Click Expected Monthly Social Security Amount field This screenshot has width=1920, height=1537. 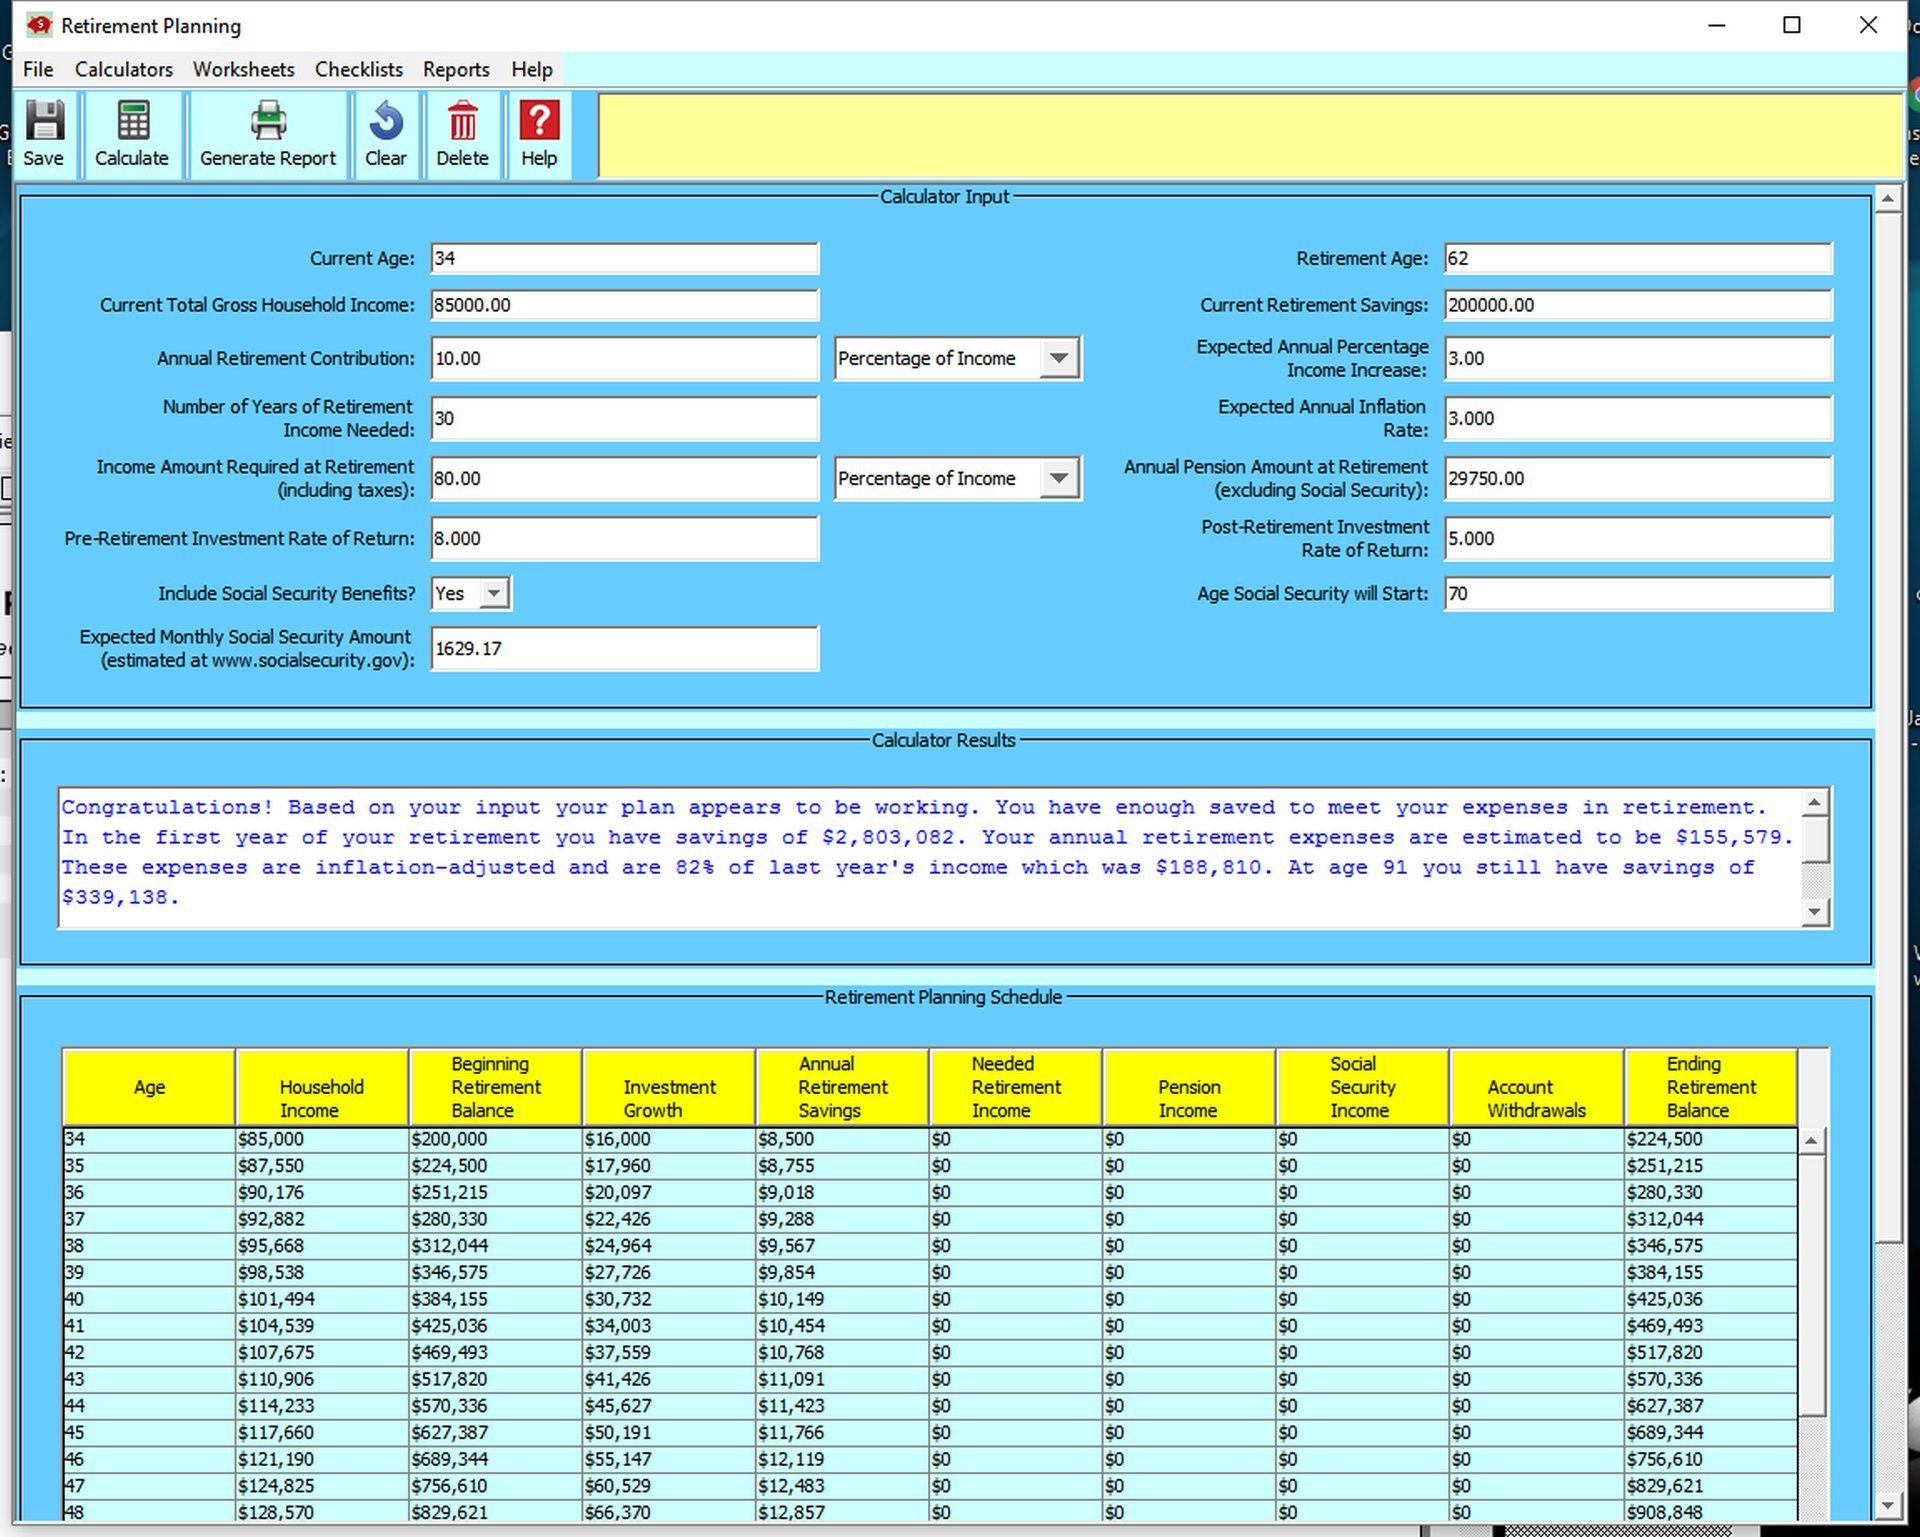coord(625,648)
